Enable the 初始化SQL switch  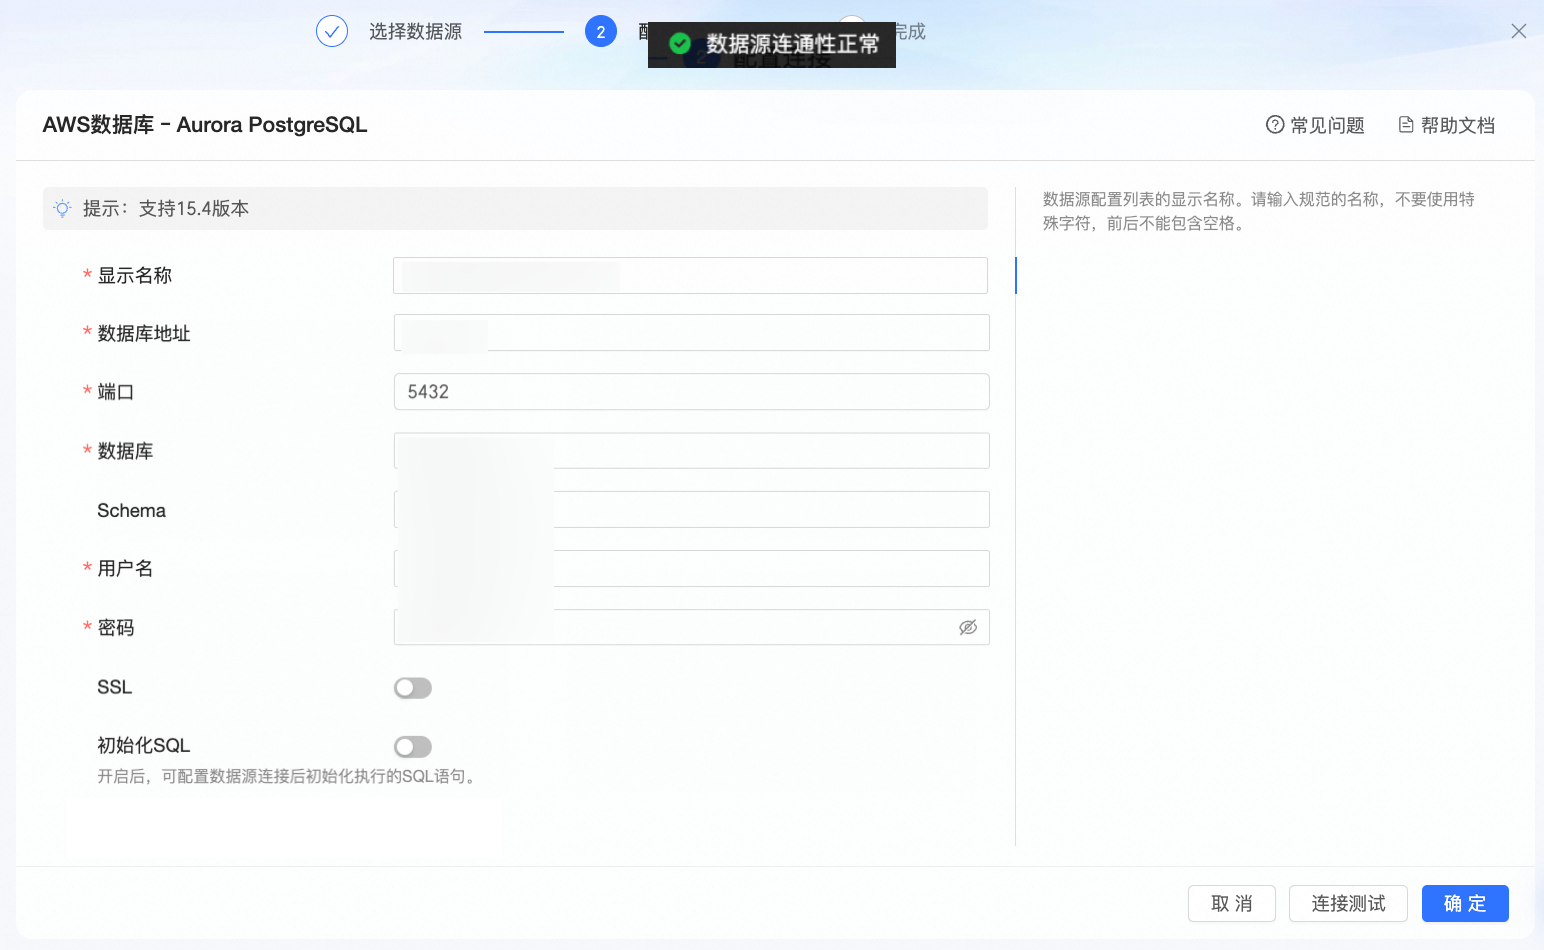[413, 746]
